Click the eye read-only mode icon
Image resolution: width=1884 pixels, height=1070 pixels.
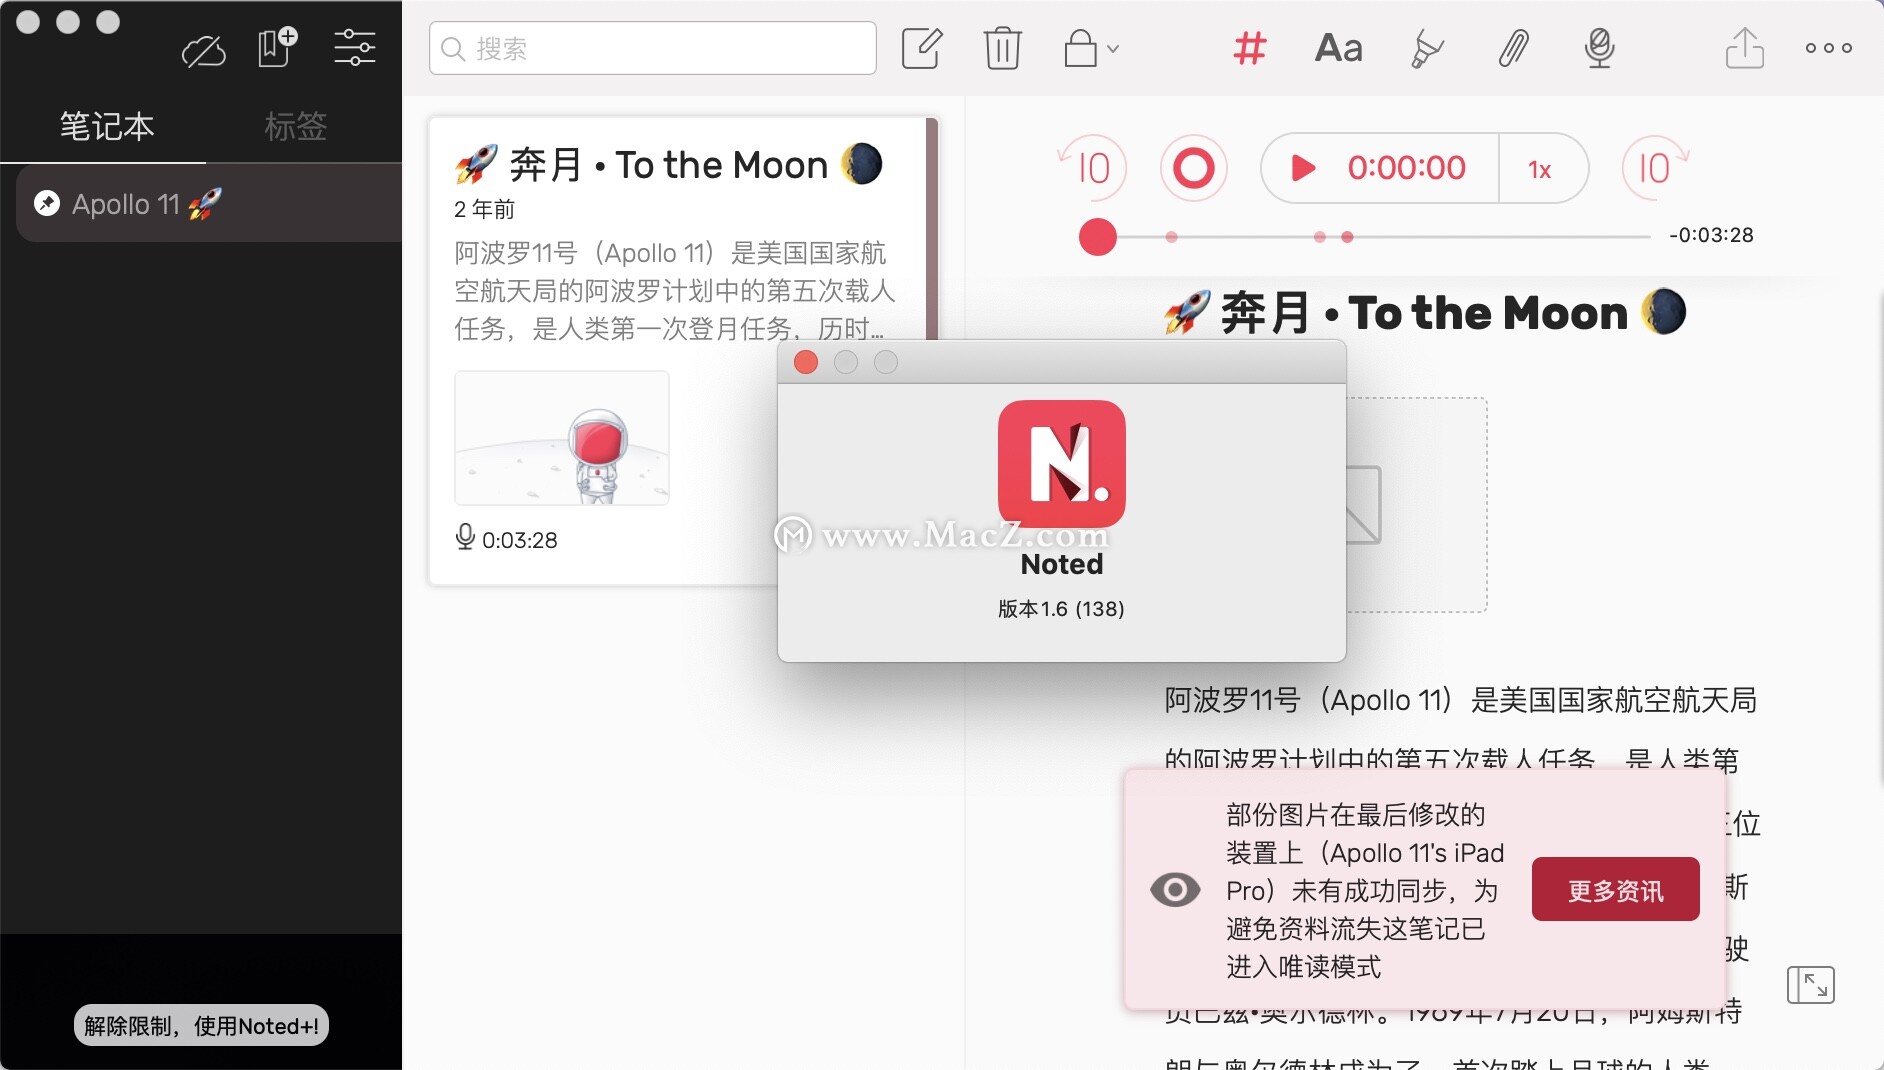click(1175, 889)
